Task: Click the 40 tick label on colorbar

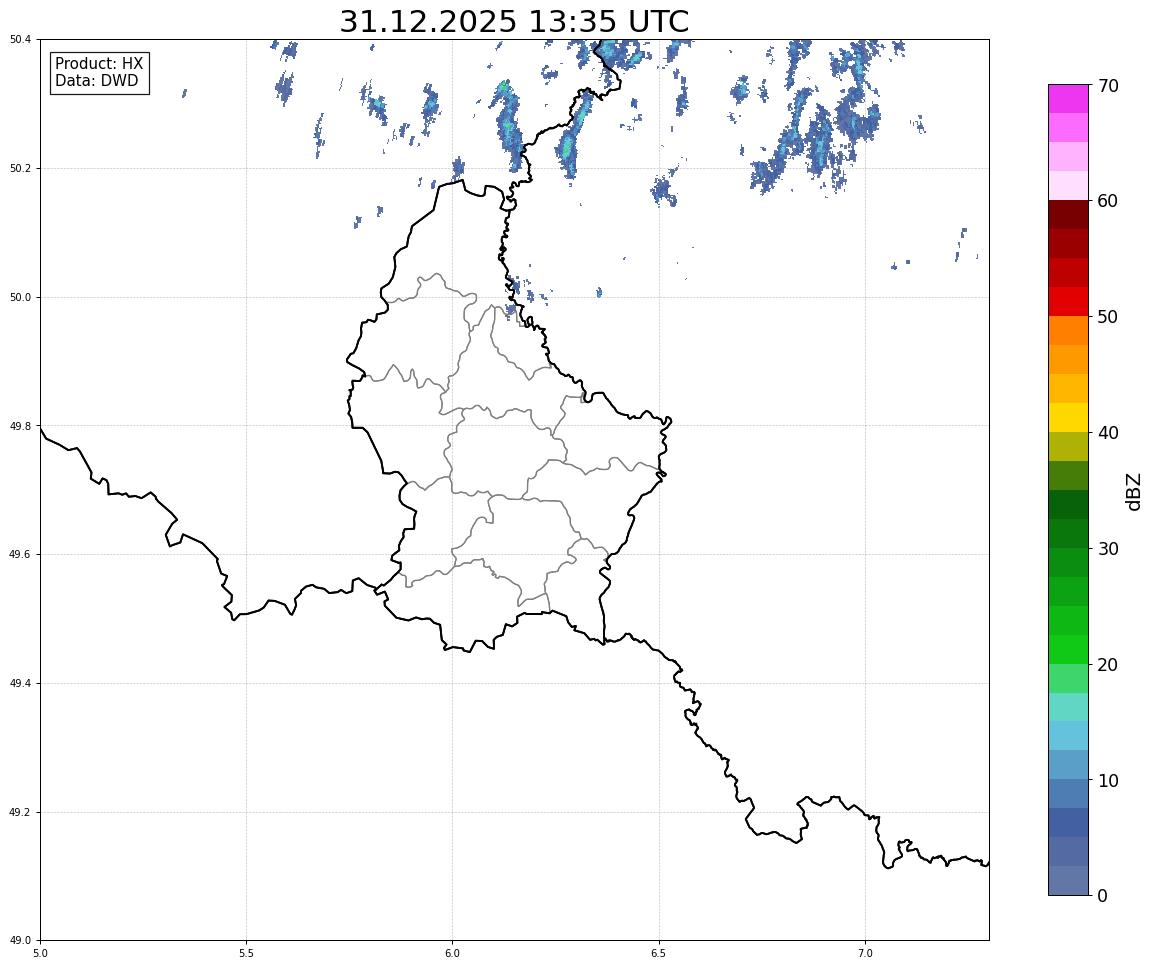Action: point(1108,433)
